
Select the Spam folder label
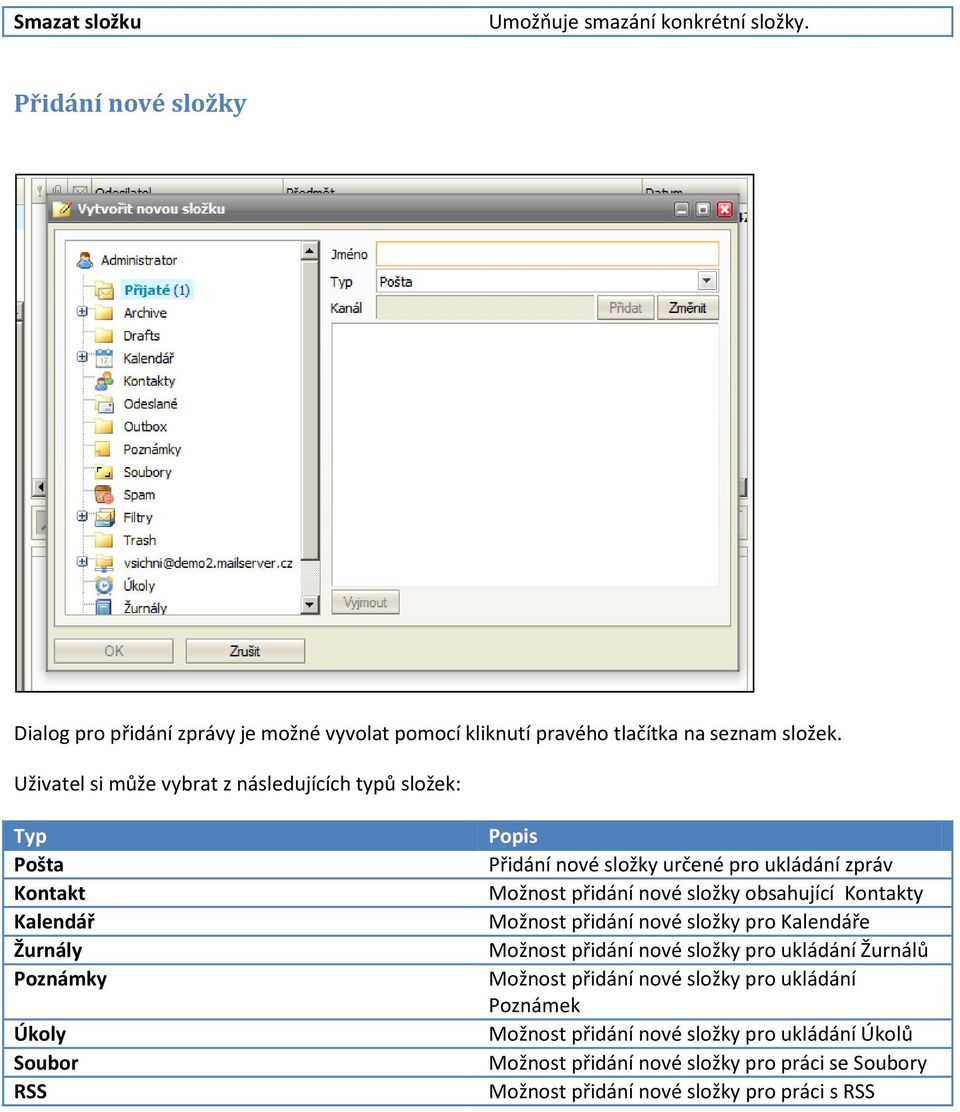[139, 494]
